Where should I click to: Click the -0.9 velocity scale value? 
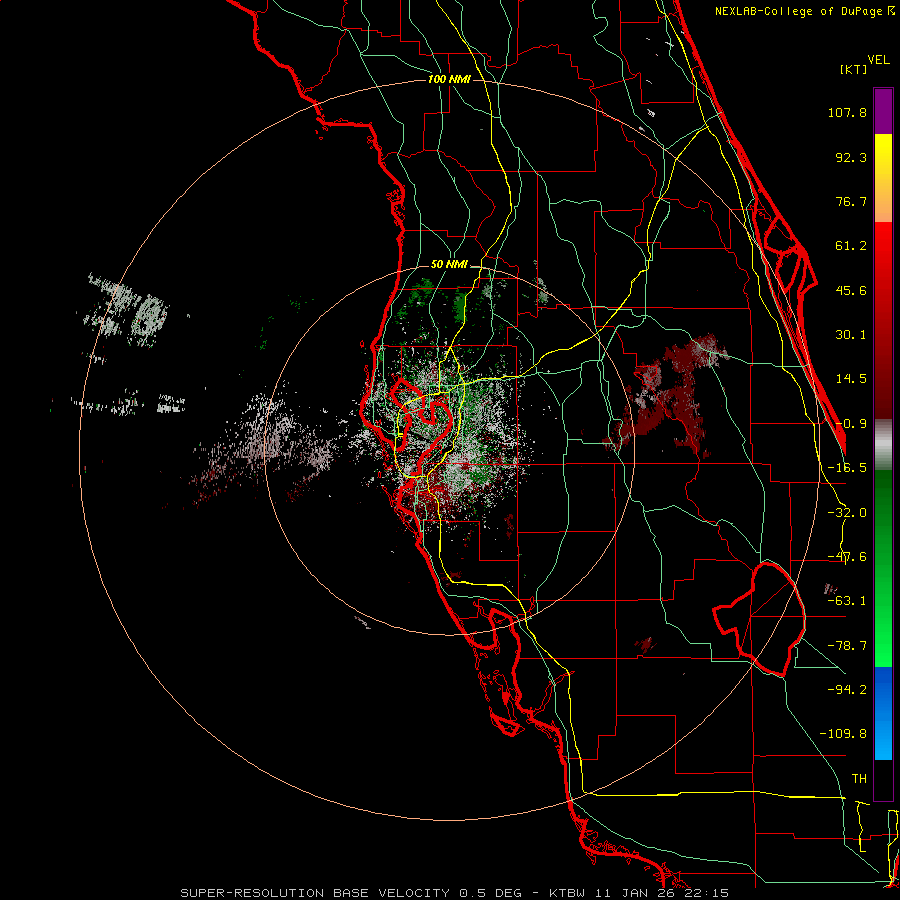pyautogui.click(x=851, y=424)
